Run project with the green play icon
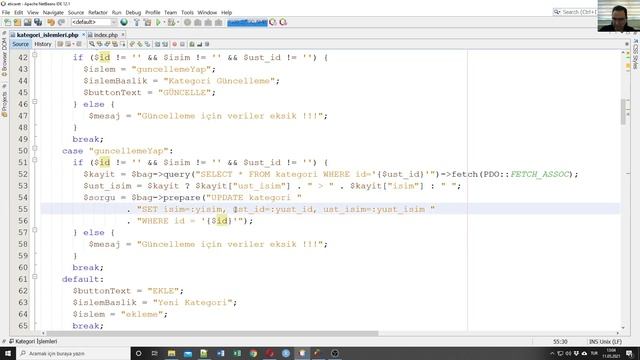The image size is (640, 360). 158,22
